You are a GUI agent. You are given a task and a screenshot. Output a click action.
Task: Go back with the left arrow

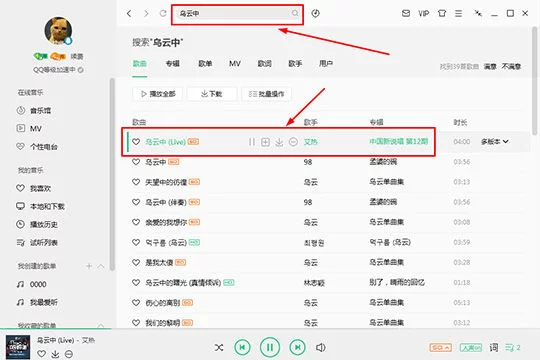click(129, 13)
